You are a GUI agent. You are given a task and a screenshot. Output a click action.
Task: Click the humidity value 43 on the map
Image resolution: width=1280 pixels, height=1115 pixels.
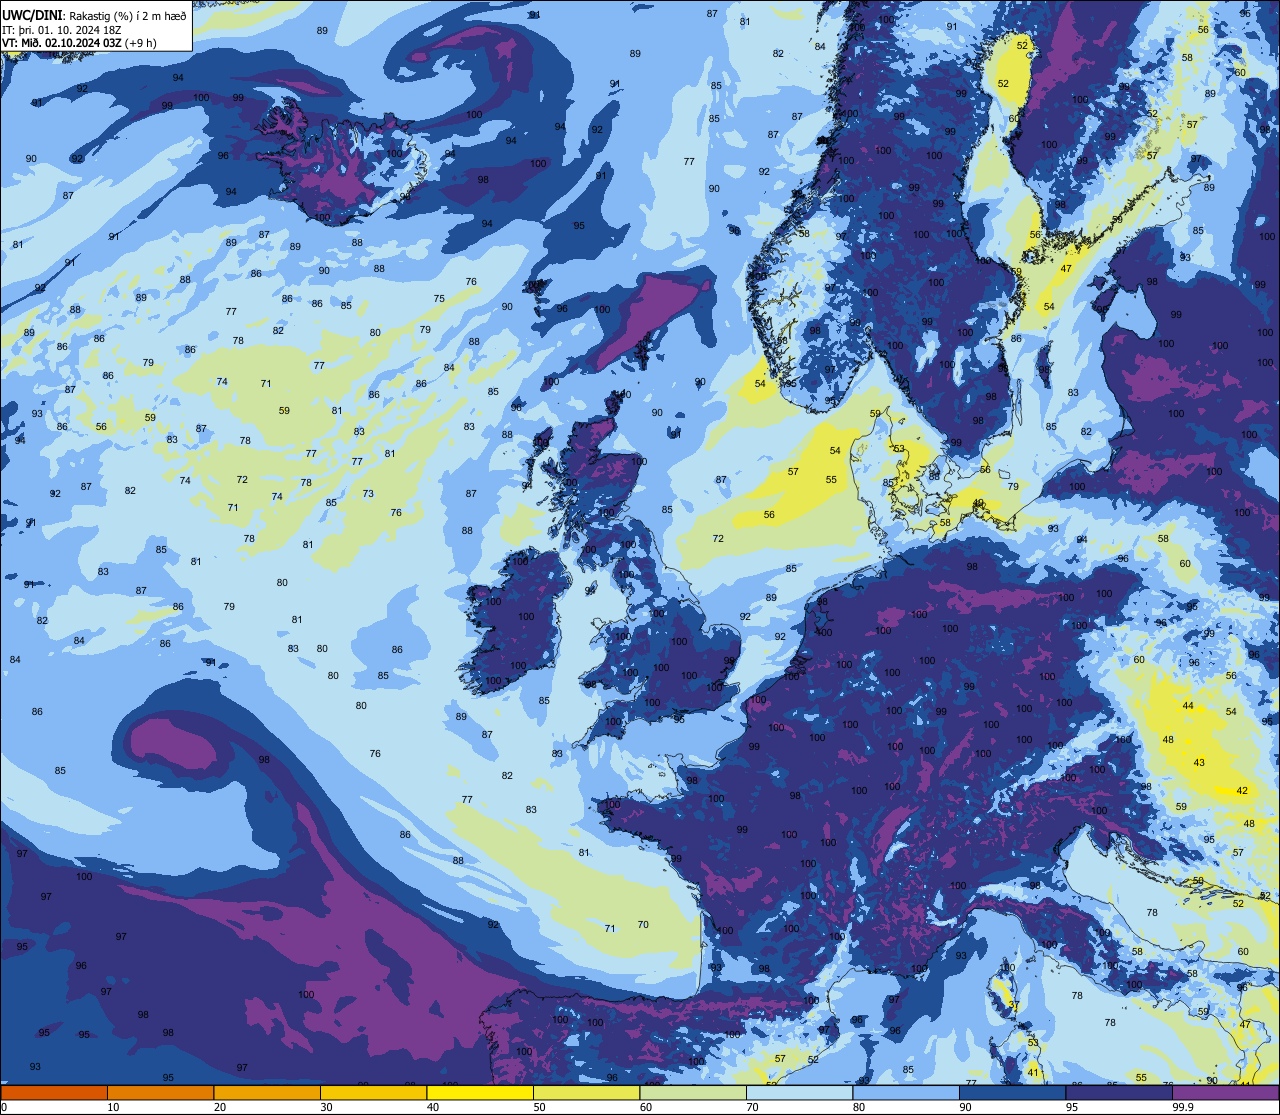pos(1199,763)
